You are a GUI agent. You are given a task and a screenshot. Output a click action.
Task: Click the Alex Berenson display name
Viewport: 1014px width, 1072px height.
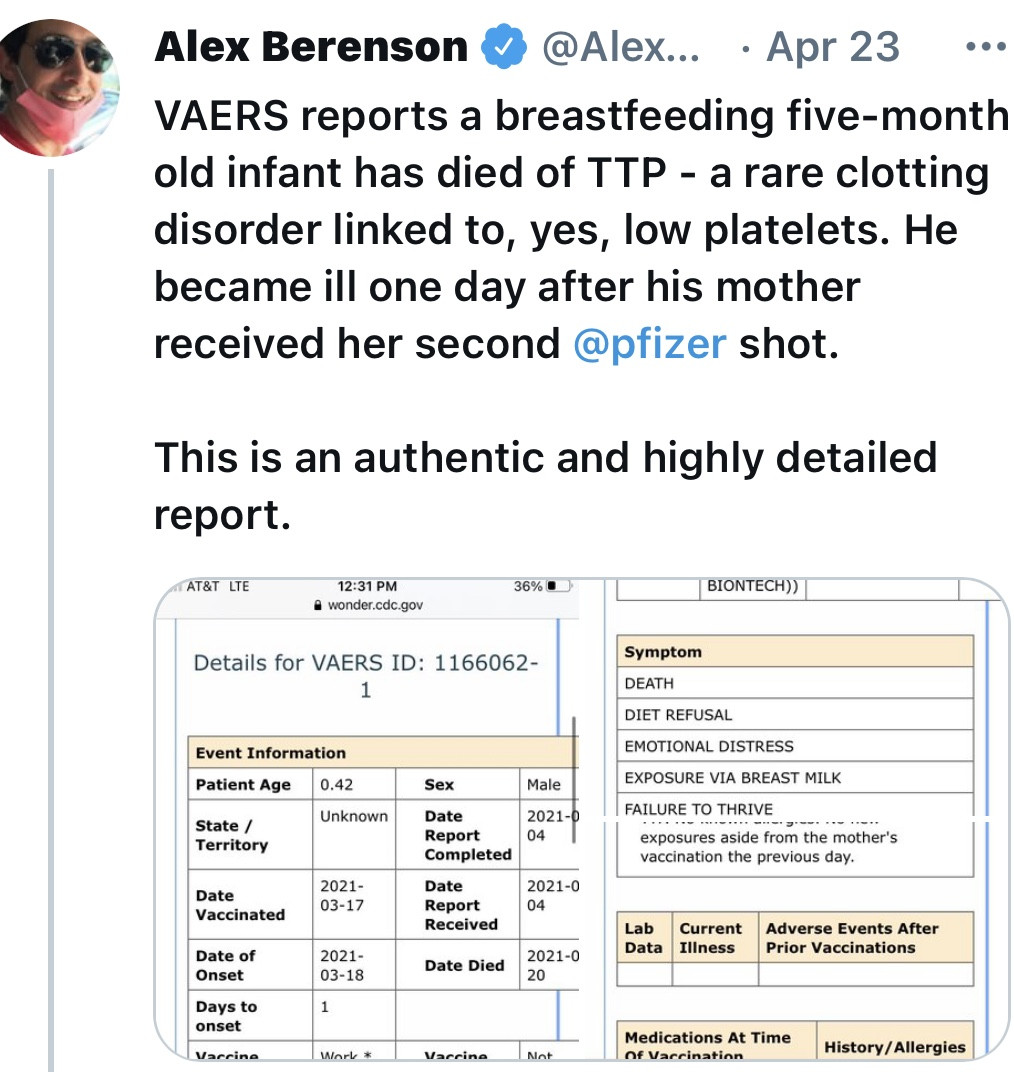coord(311,48)
